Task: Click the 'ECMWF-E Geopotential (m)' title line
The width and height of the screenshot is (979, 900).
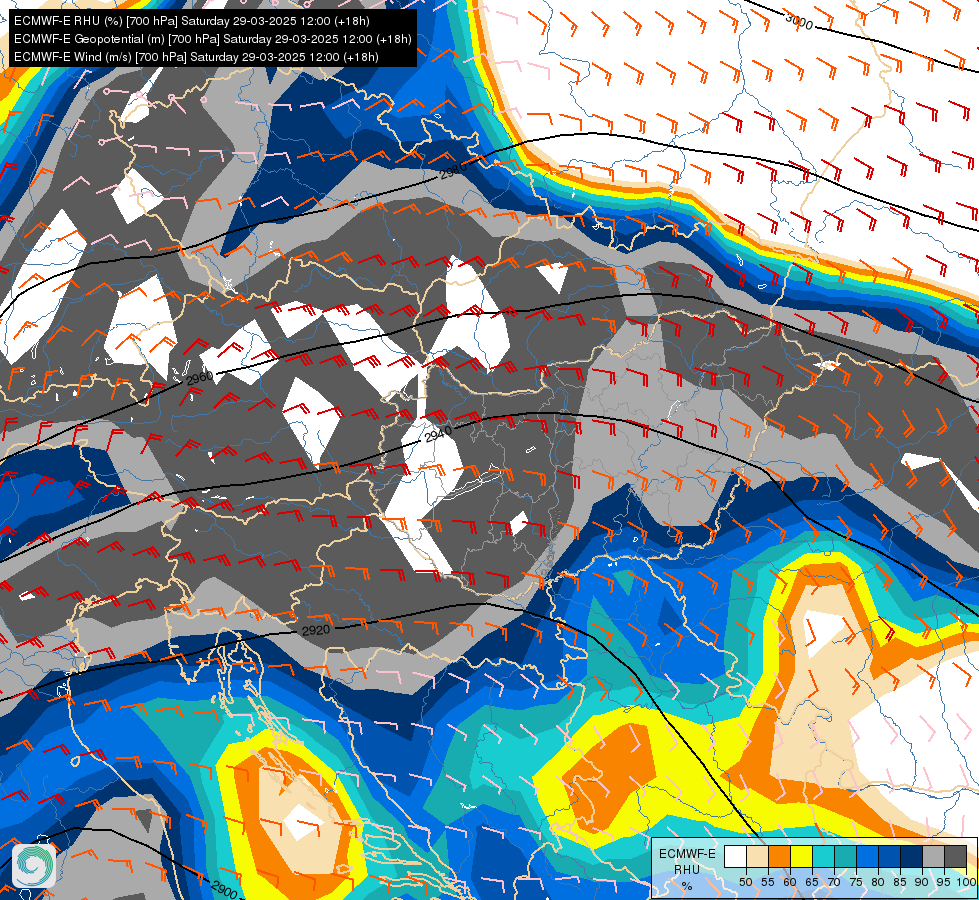Action: [x=212, y=39]
